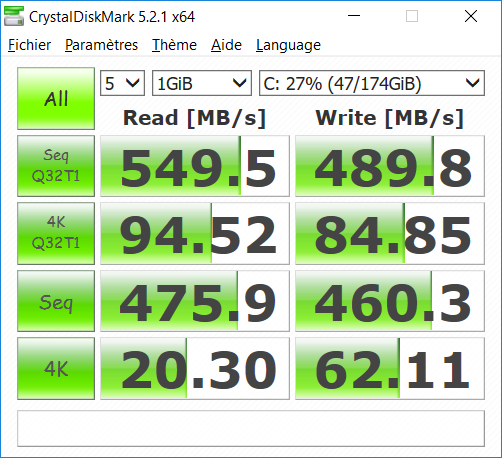The image size is (502, 458).
Task: Click the empty comment field at bottom
Action: [x=251, y=429]
